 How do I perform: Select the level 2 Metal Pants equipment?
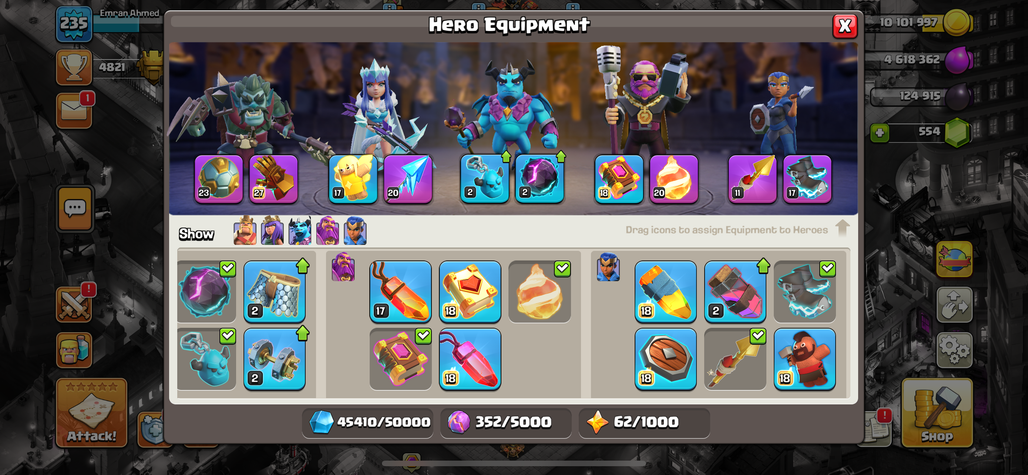[x=275, y=292]
